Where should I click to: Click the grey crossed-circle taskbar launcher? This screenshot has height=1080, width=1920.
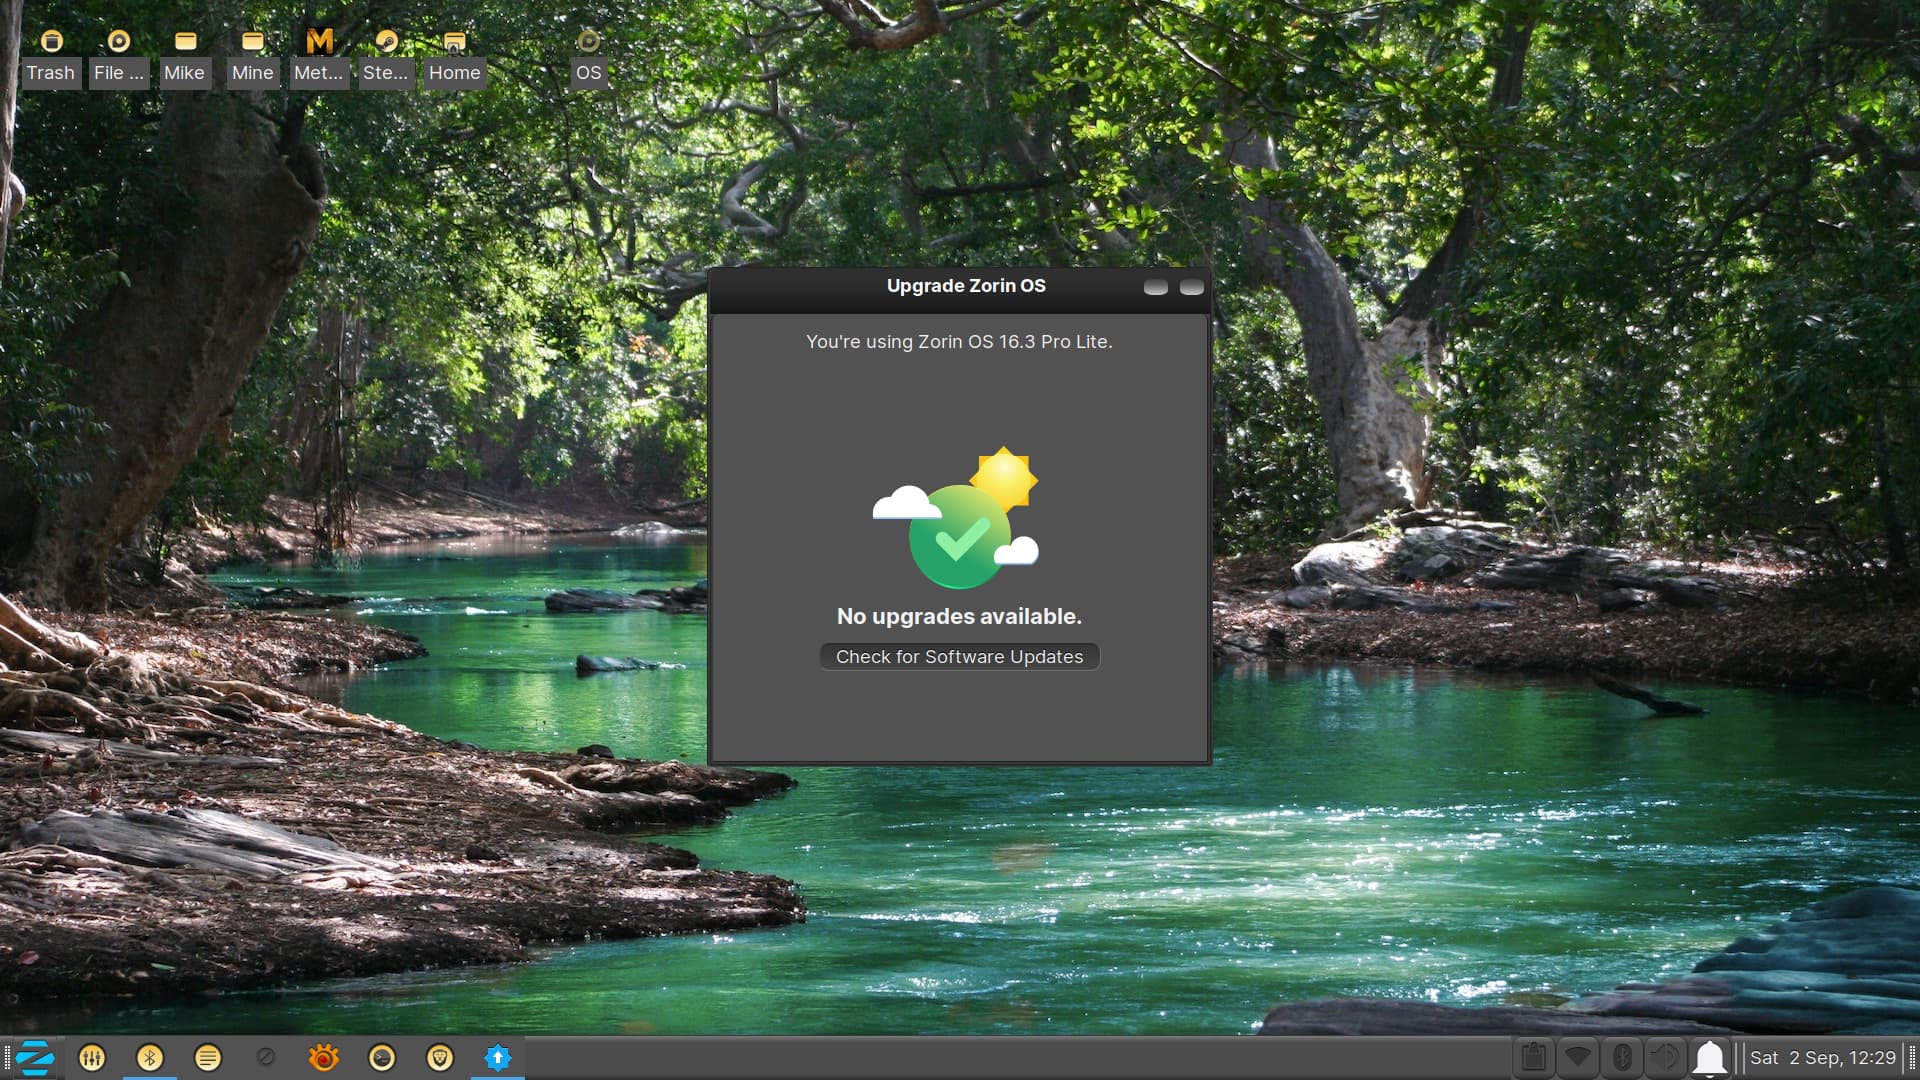(x=266, y=1057)
